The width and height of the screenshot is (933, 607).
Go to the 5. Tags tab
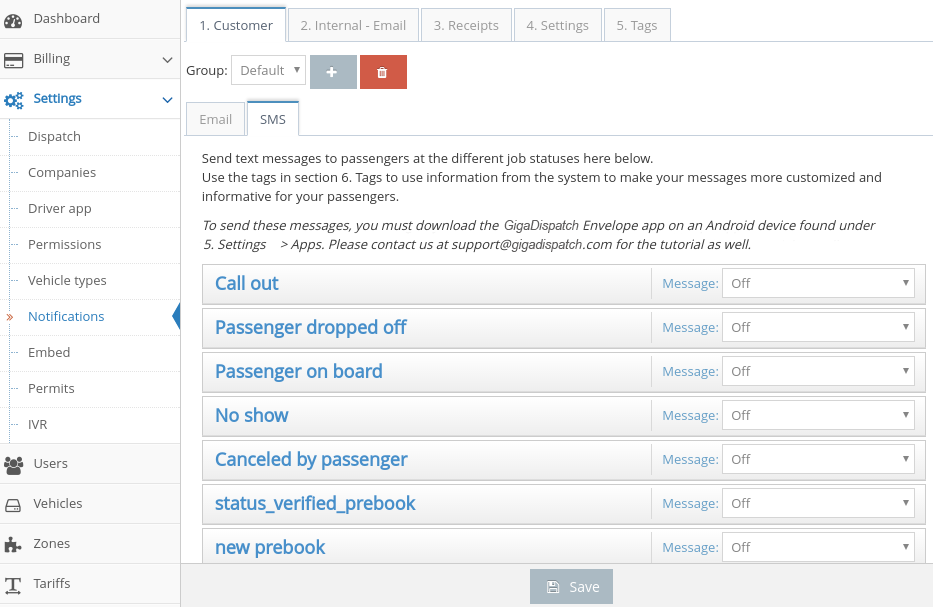click(637, 25)
